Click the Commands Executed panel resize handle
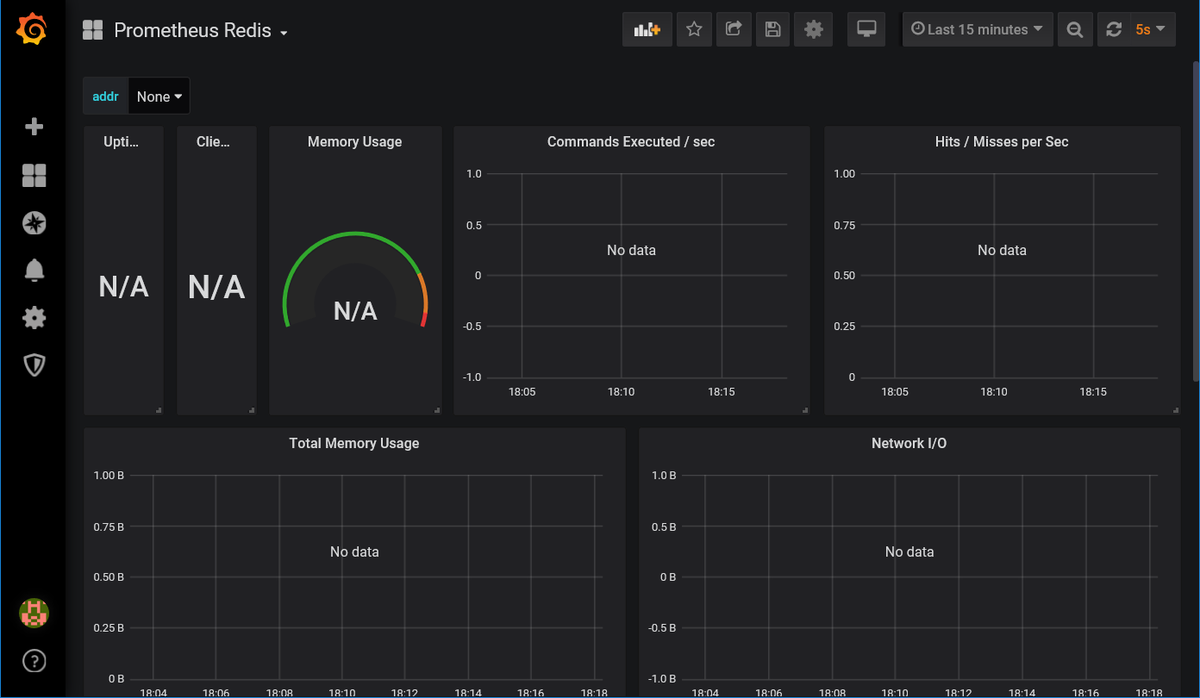 click(x=805, y=410)
